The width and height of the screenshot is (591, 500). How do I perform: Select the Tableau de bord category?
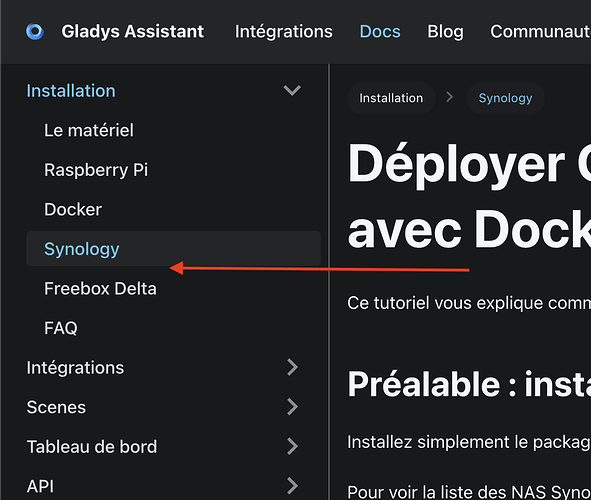tap(92, 447)
